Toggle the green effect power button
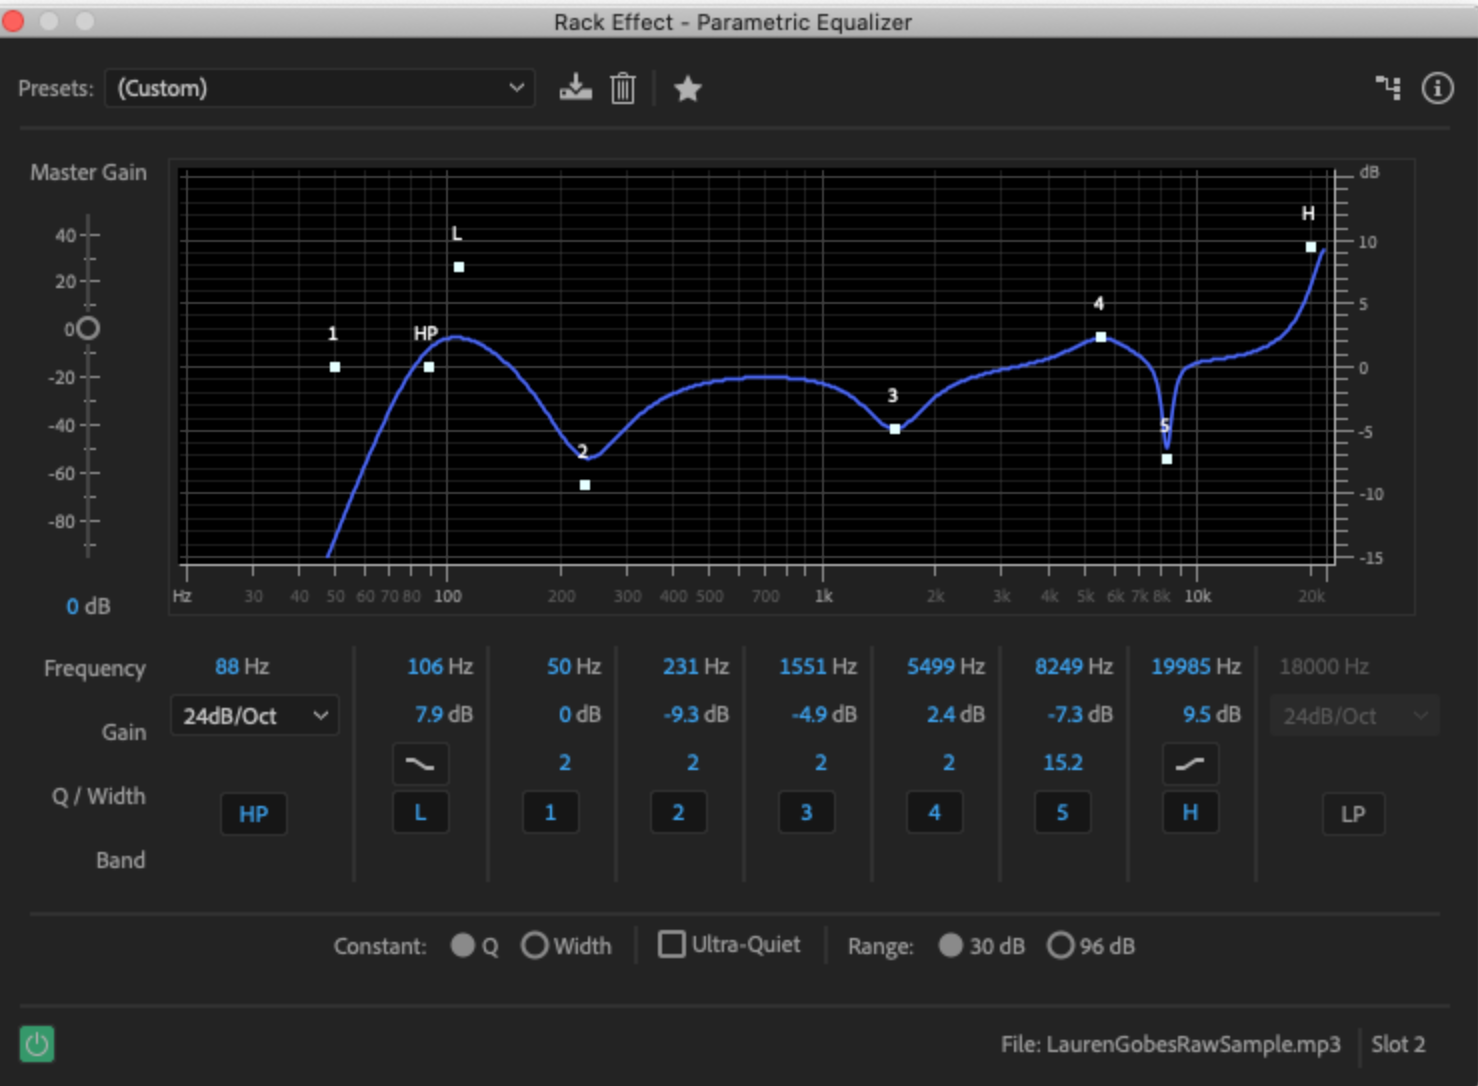 click(x=37, y=1044)
